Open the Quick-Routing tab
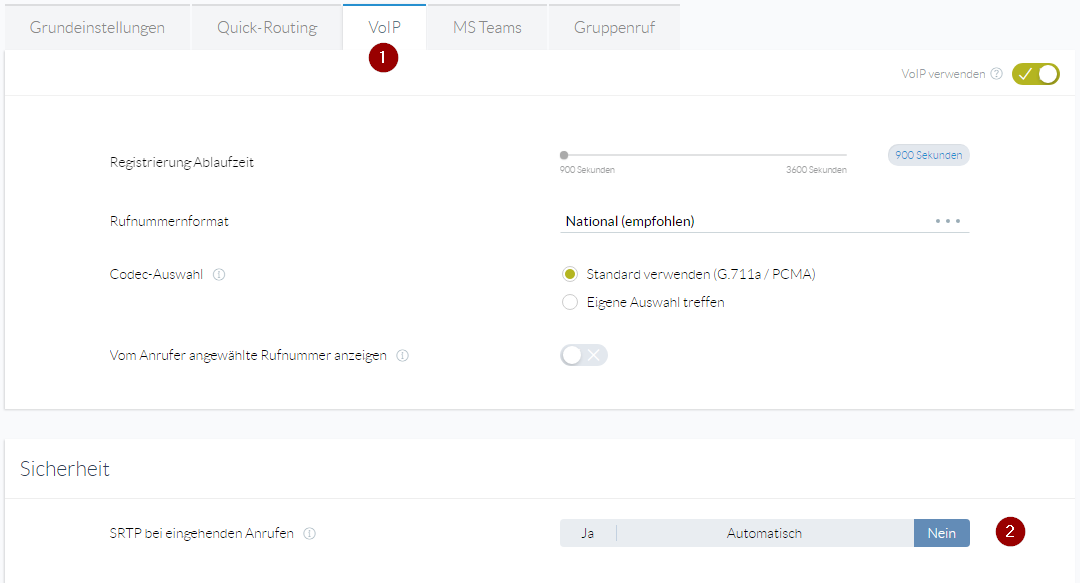Screen dimensions: 1080x583 pyautogui.click(x=267, y=27)
